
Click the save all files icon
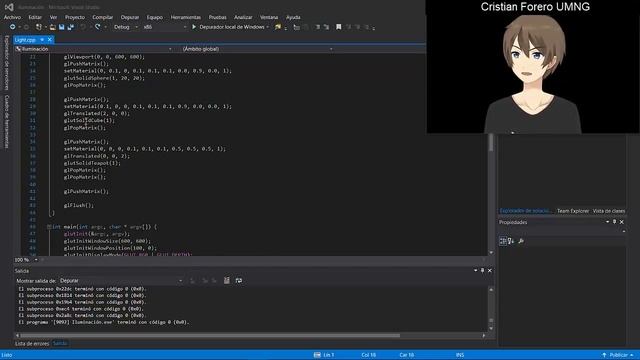(x=71, y=27)
